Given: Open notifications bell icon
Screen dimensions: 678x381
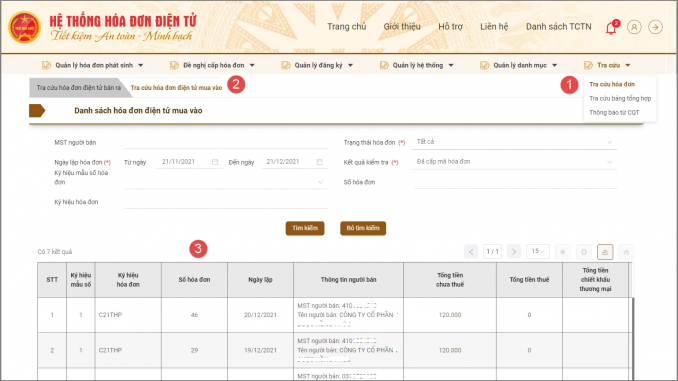Looking at the screenshot, I should point(611,28).
